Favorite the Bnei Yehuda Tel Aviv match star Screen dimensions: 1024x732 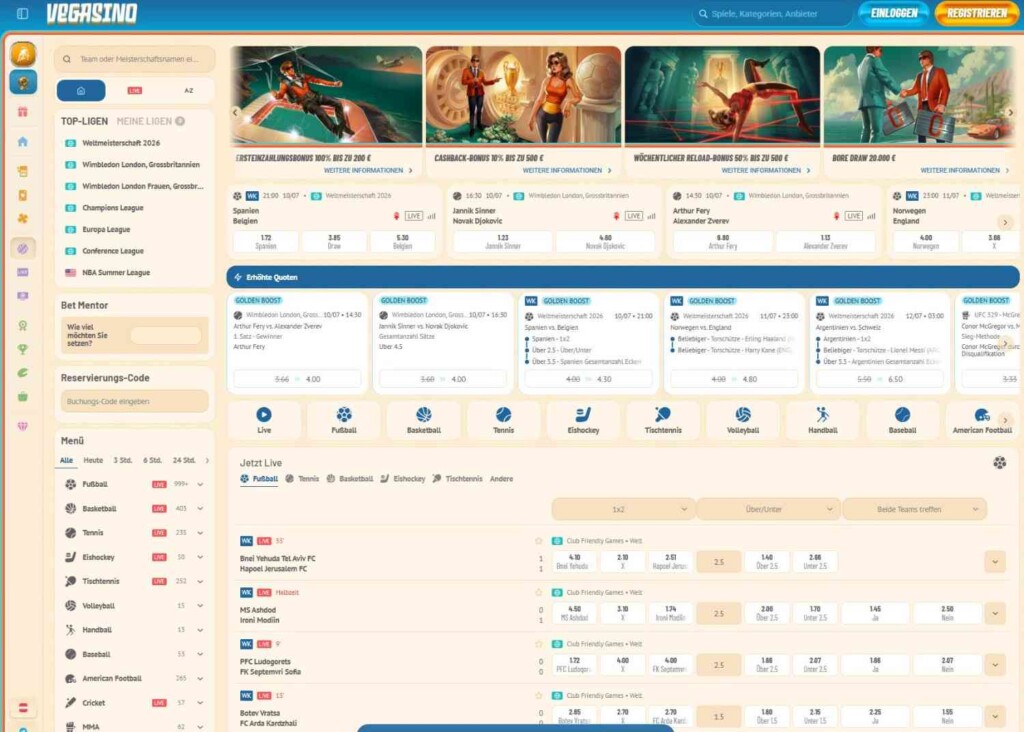(538, 541)
